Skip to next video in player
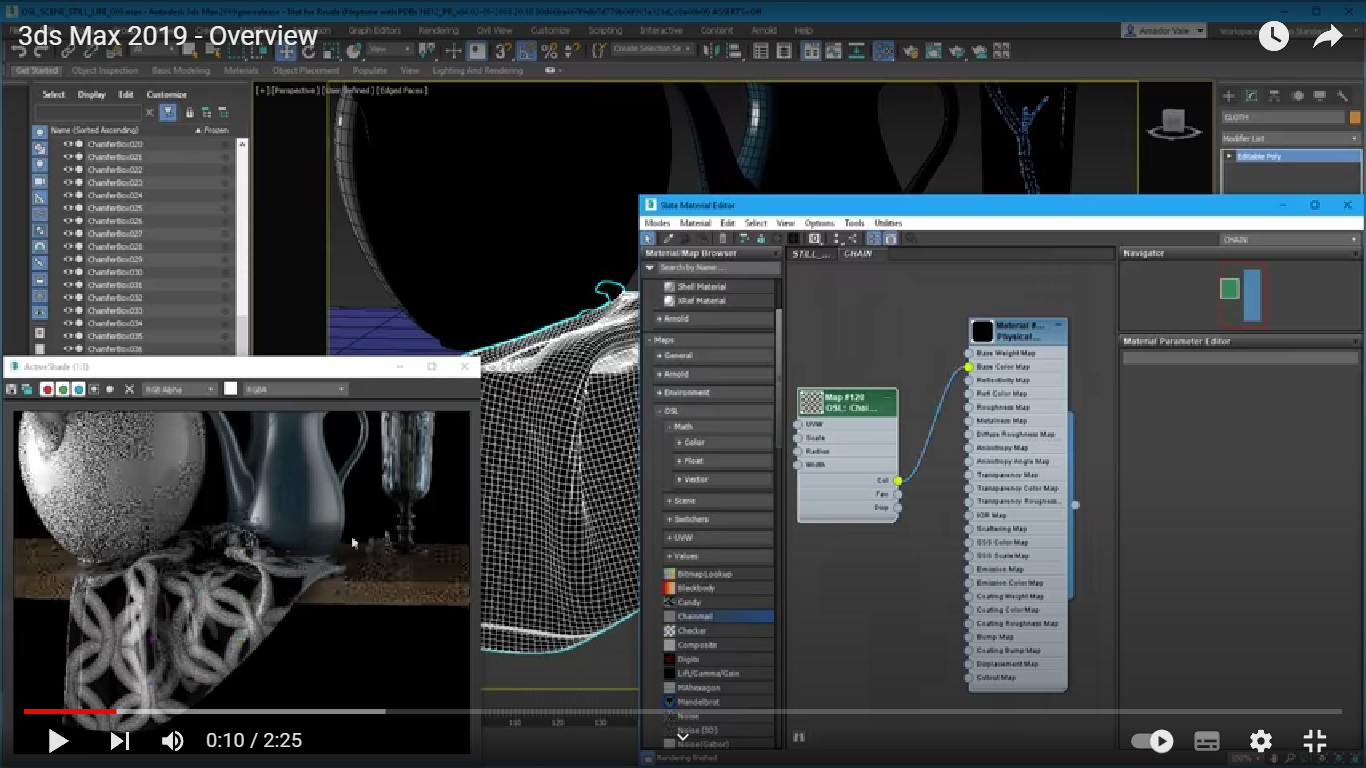Viewport: 1366px width, 768px height. click(x=119, y=741)
